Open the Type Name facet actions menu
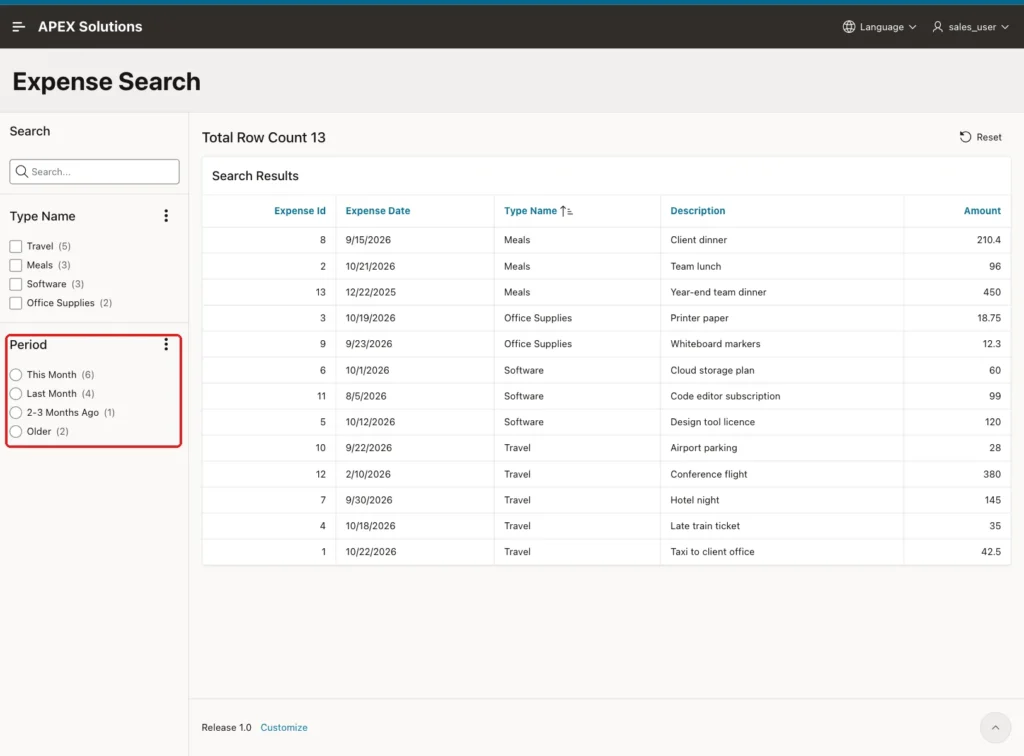Image resolution: width=1024 pixels, height=756 pixels. (x=166, y=216)
